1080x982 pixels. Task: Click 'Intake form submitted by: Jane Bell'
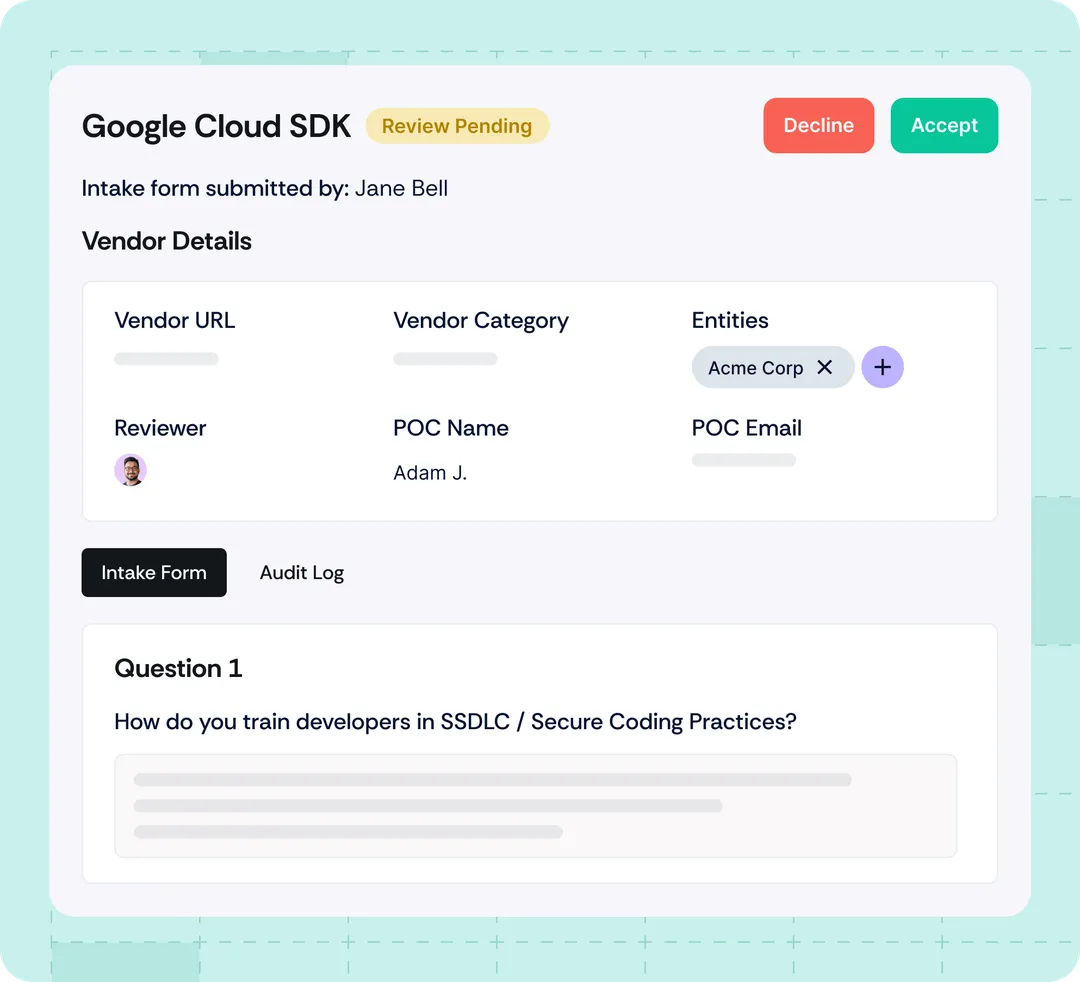[x=264, y=188]
